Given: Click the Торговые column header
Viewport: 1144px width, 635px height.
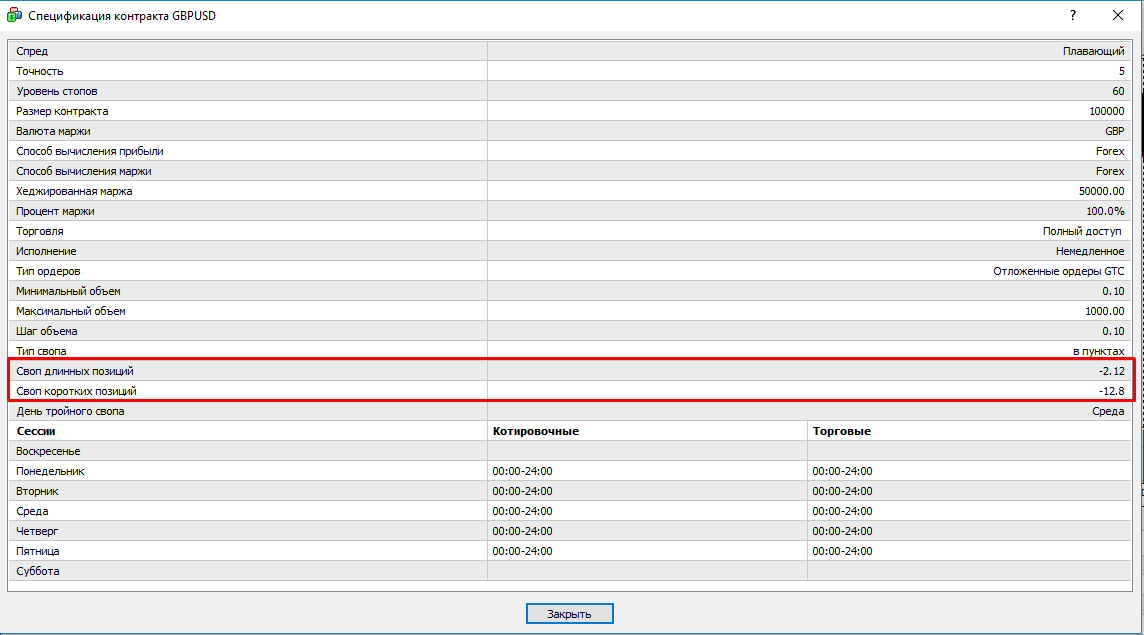Looking at the screenshot, I should coord(842,431).
